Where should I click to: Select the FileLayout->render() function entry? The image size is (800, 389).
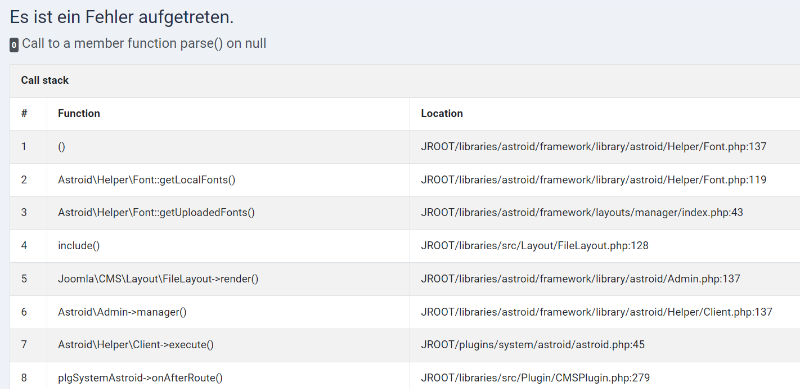(158, 279)
